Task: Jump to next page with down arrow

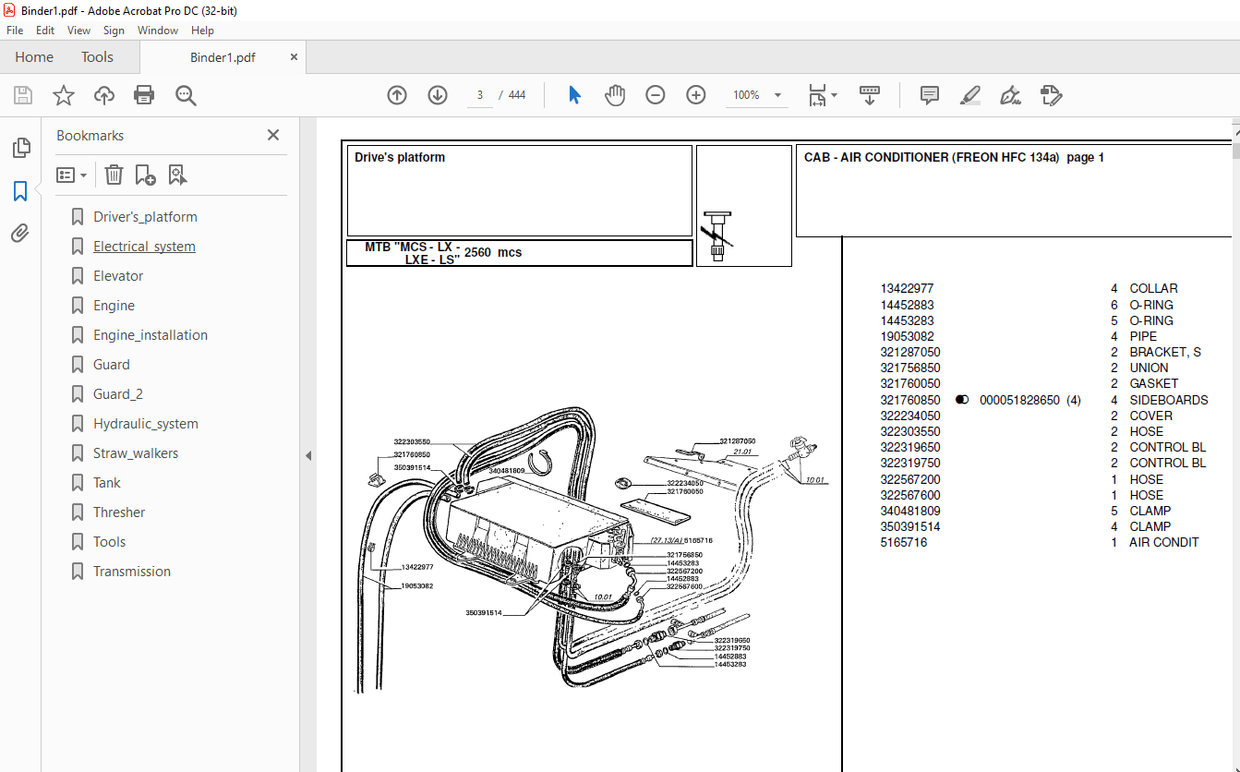Action: 437,95
